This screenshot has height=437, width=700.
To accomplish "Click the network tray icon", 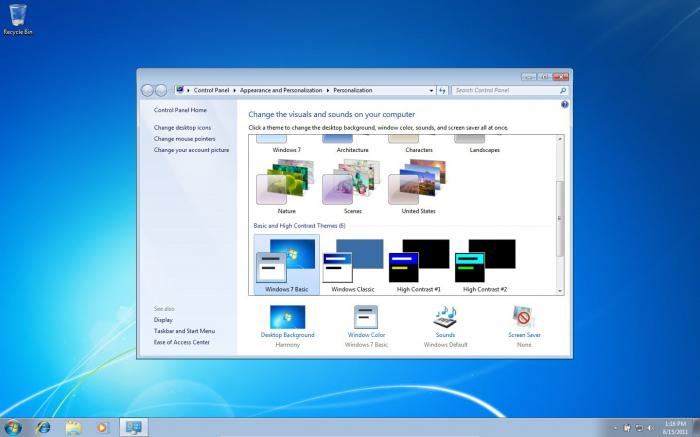I will pyautogui.click(x=639, y=428).
